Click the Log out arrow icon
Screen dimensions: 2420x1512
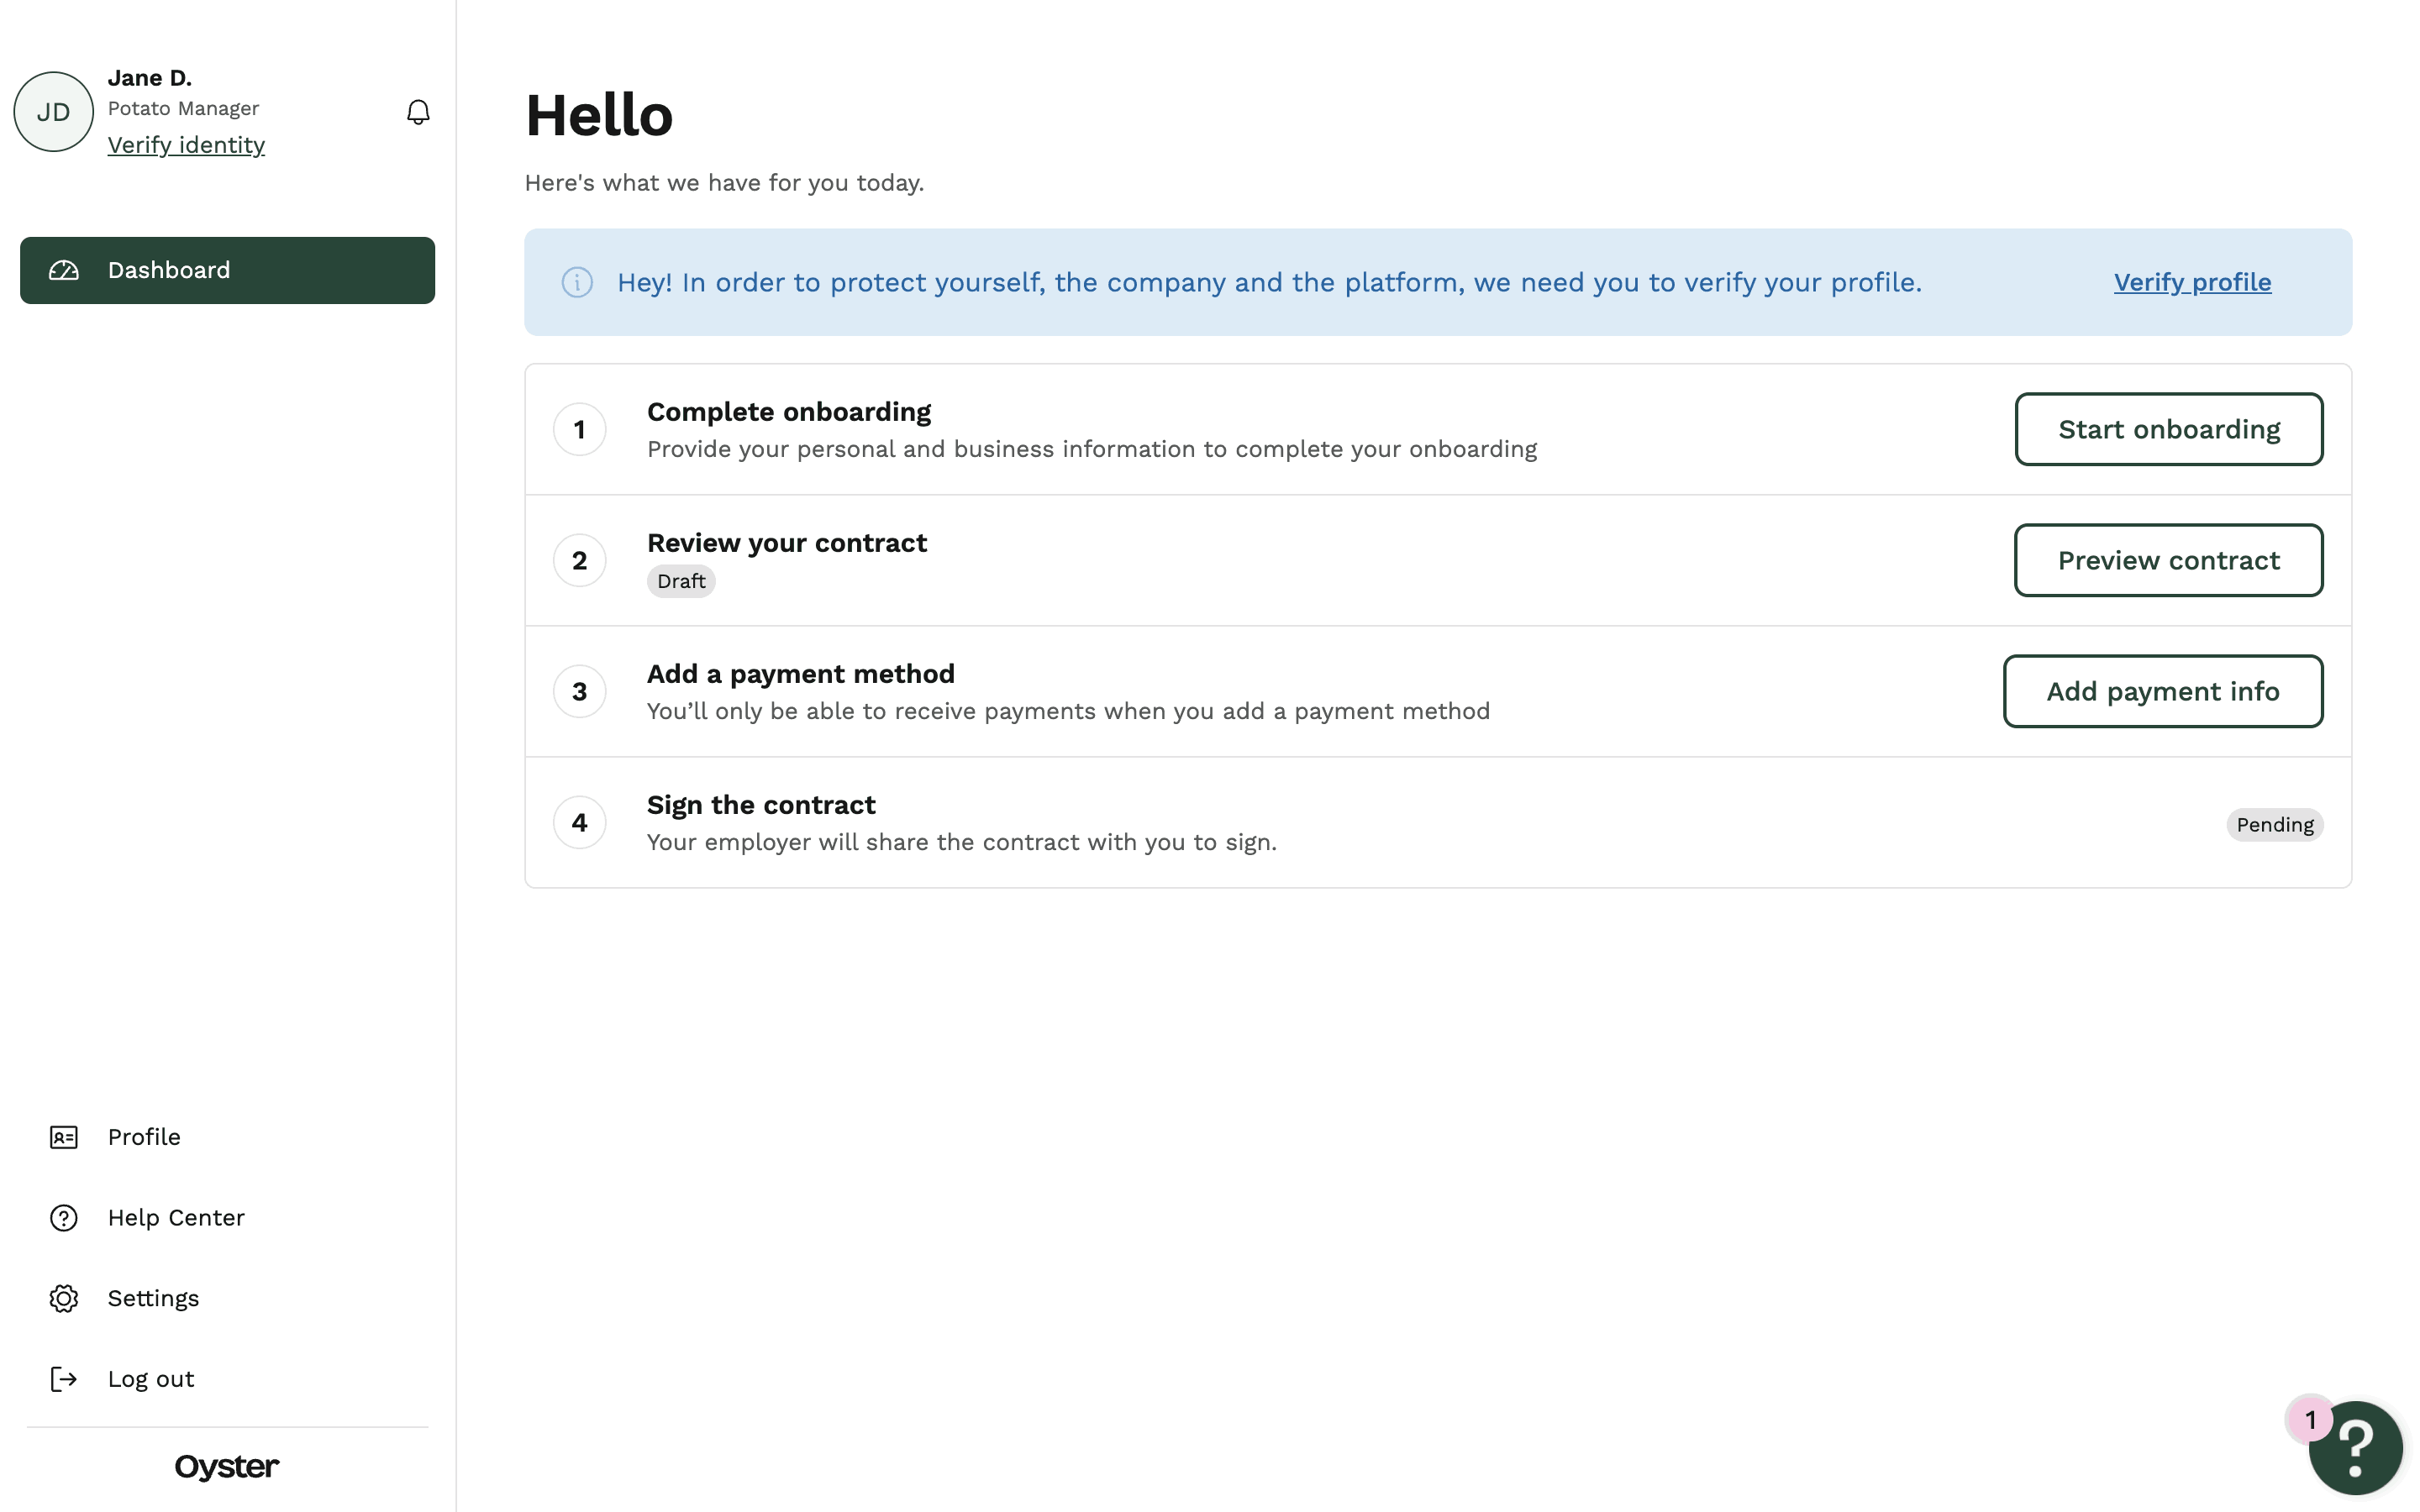point(64,1379)
